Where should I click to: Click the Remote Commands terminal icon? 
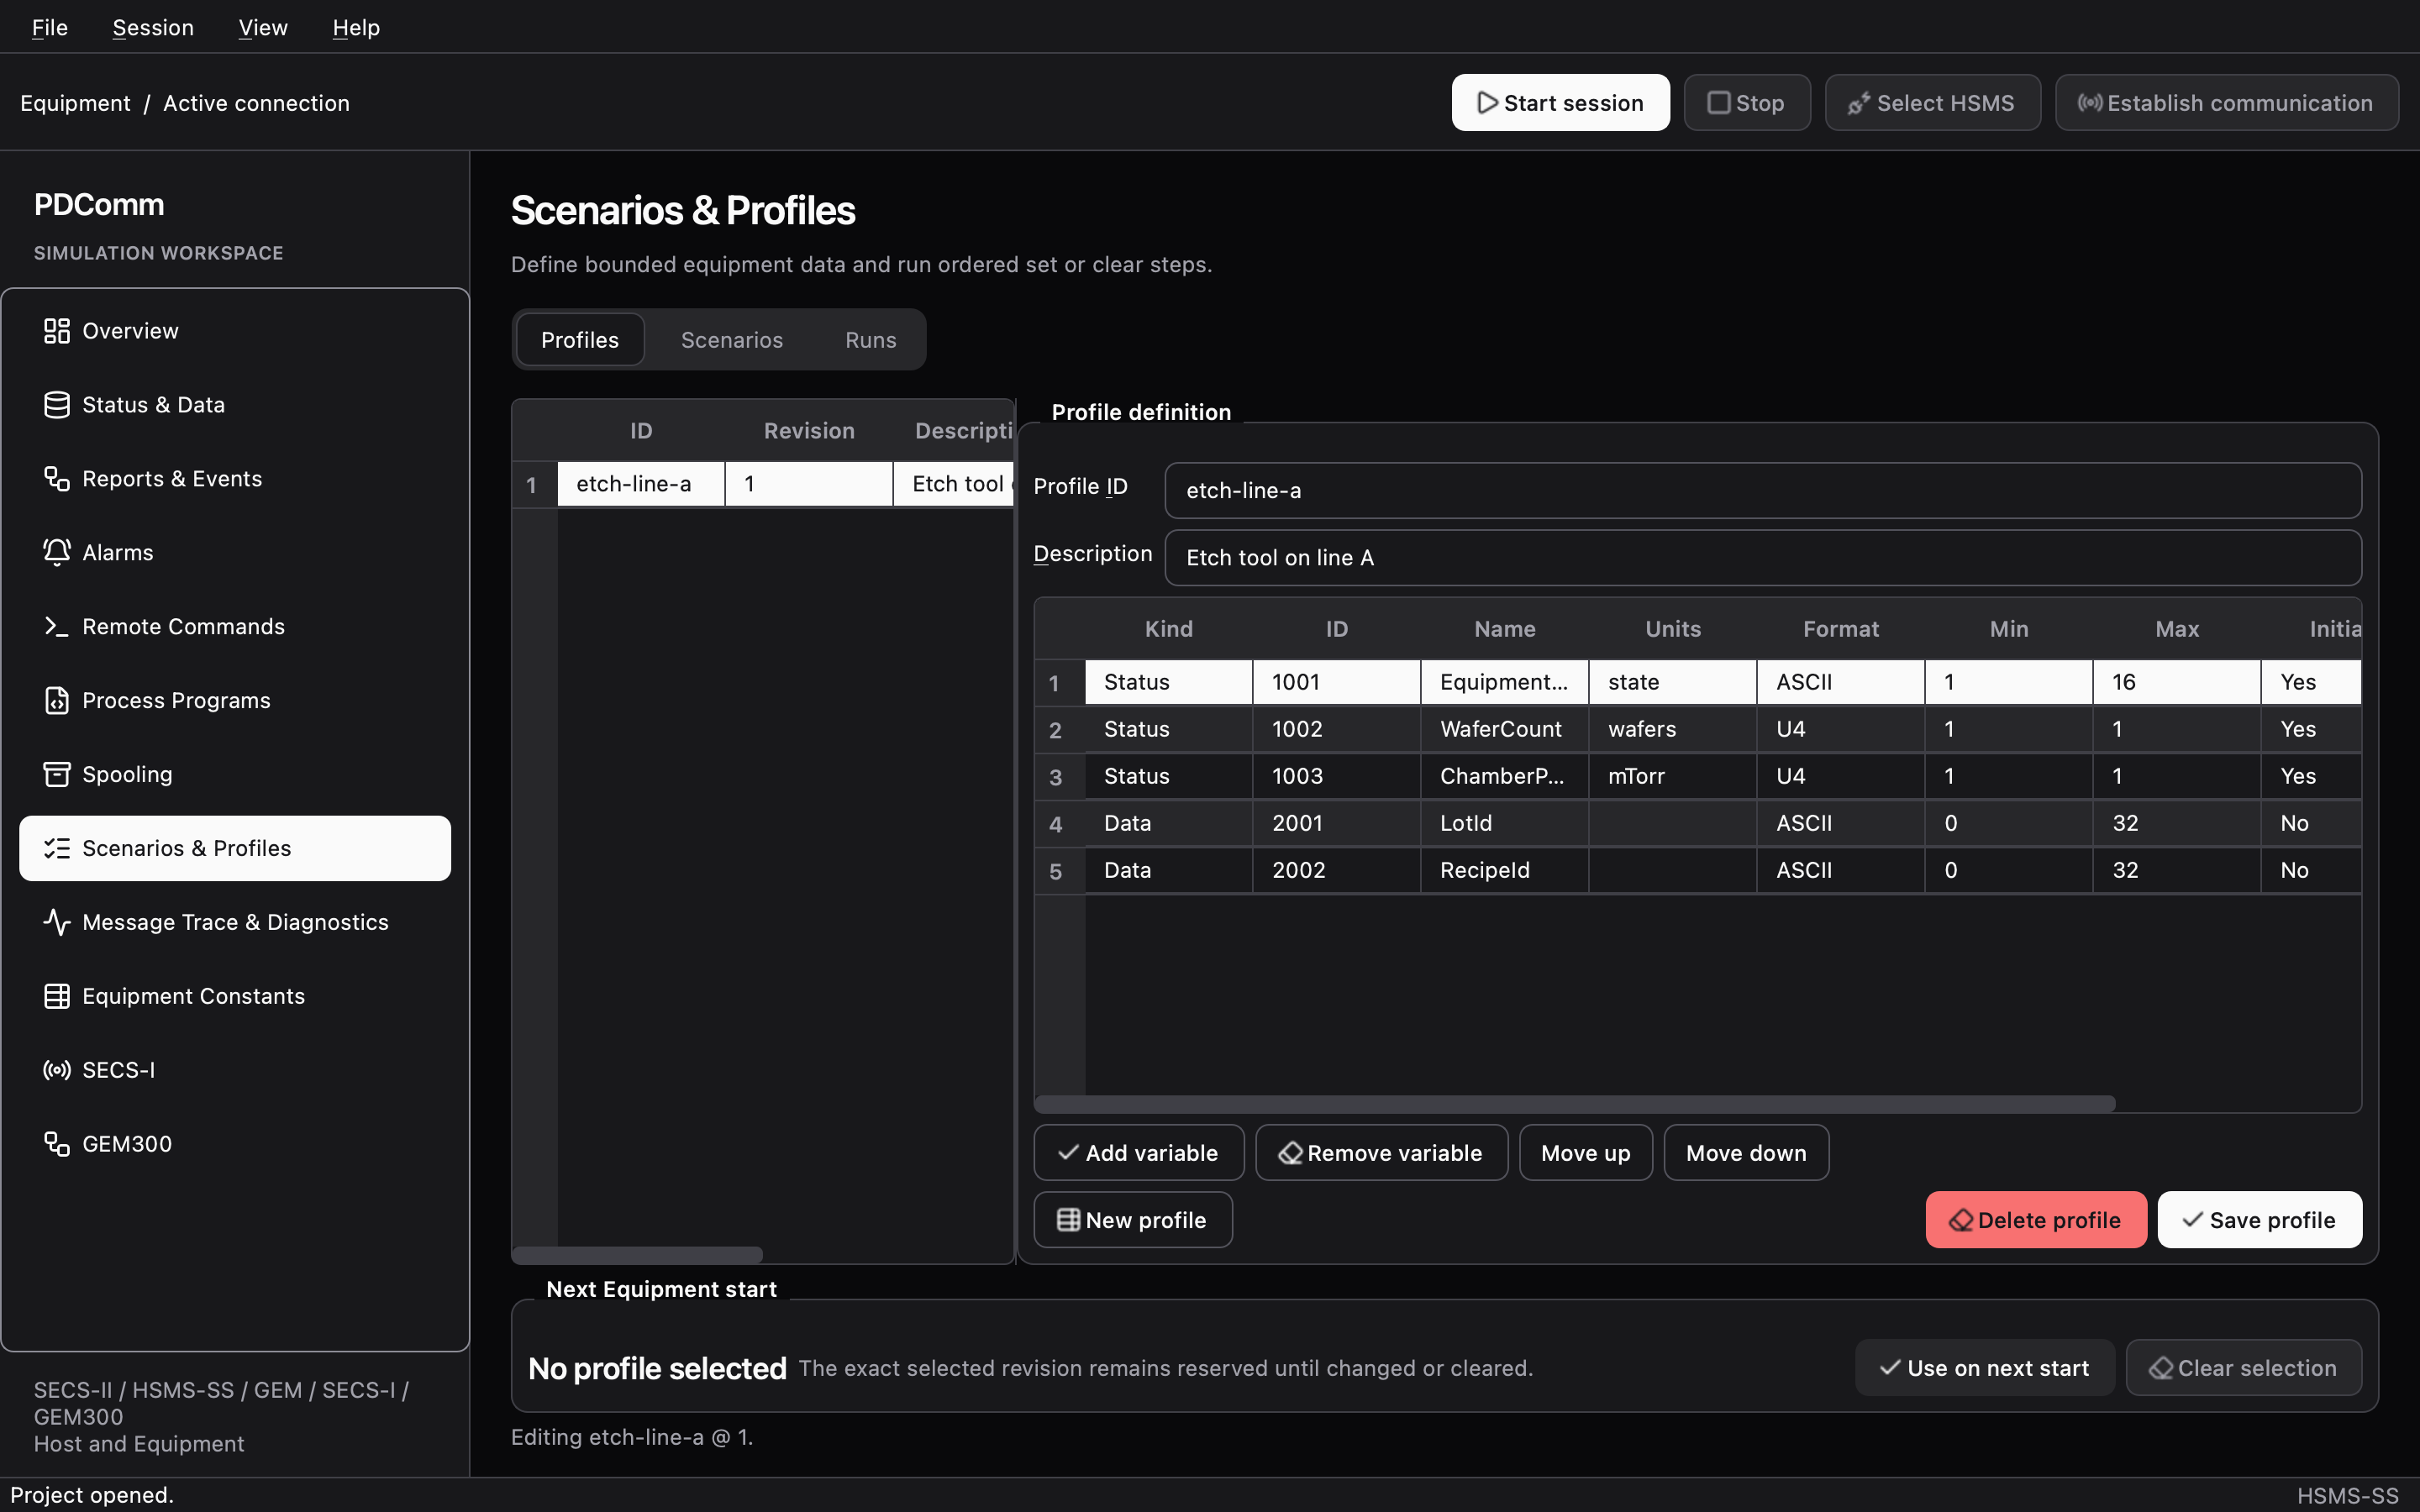pyautogui.click(x=56, y=627)
